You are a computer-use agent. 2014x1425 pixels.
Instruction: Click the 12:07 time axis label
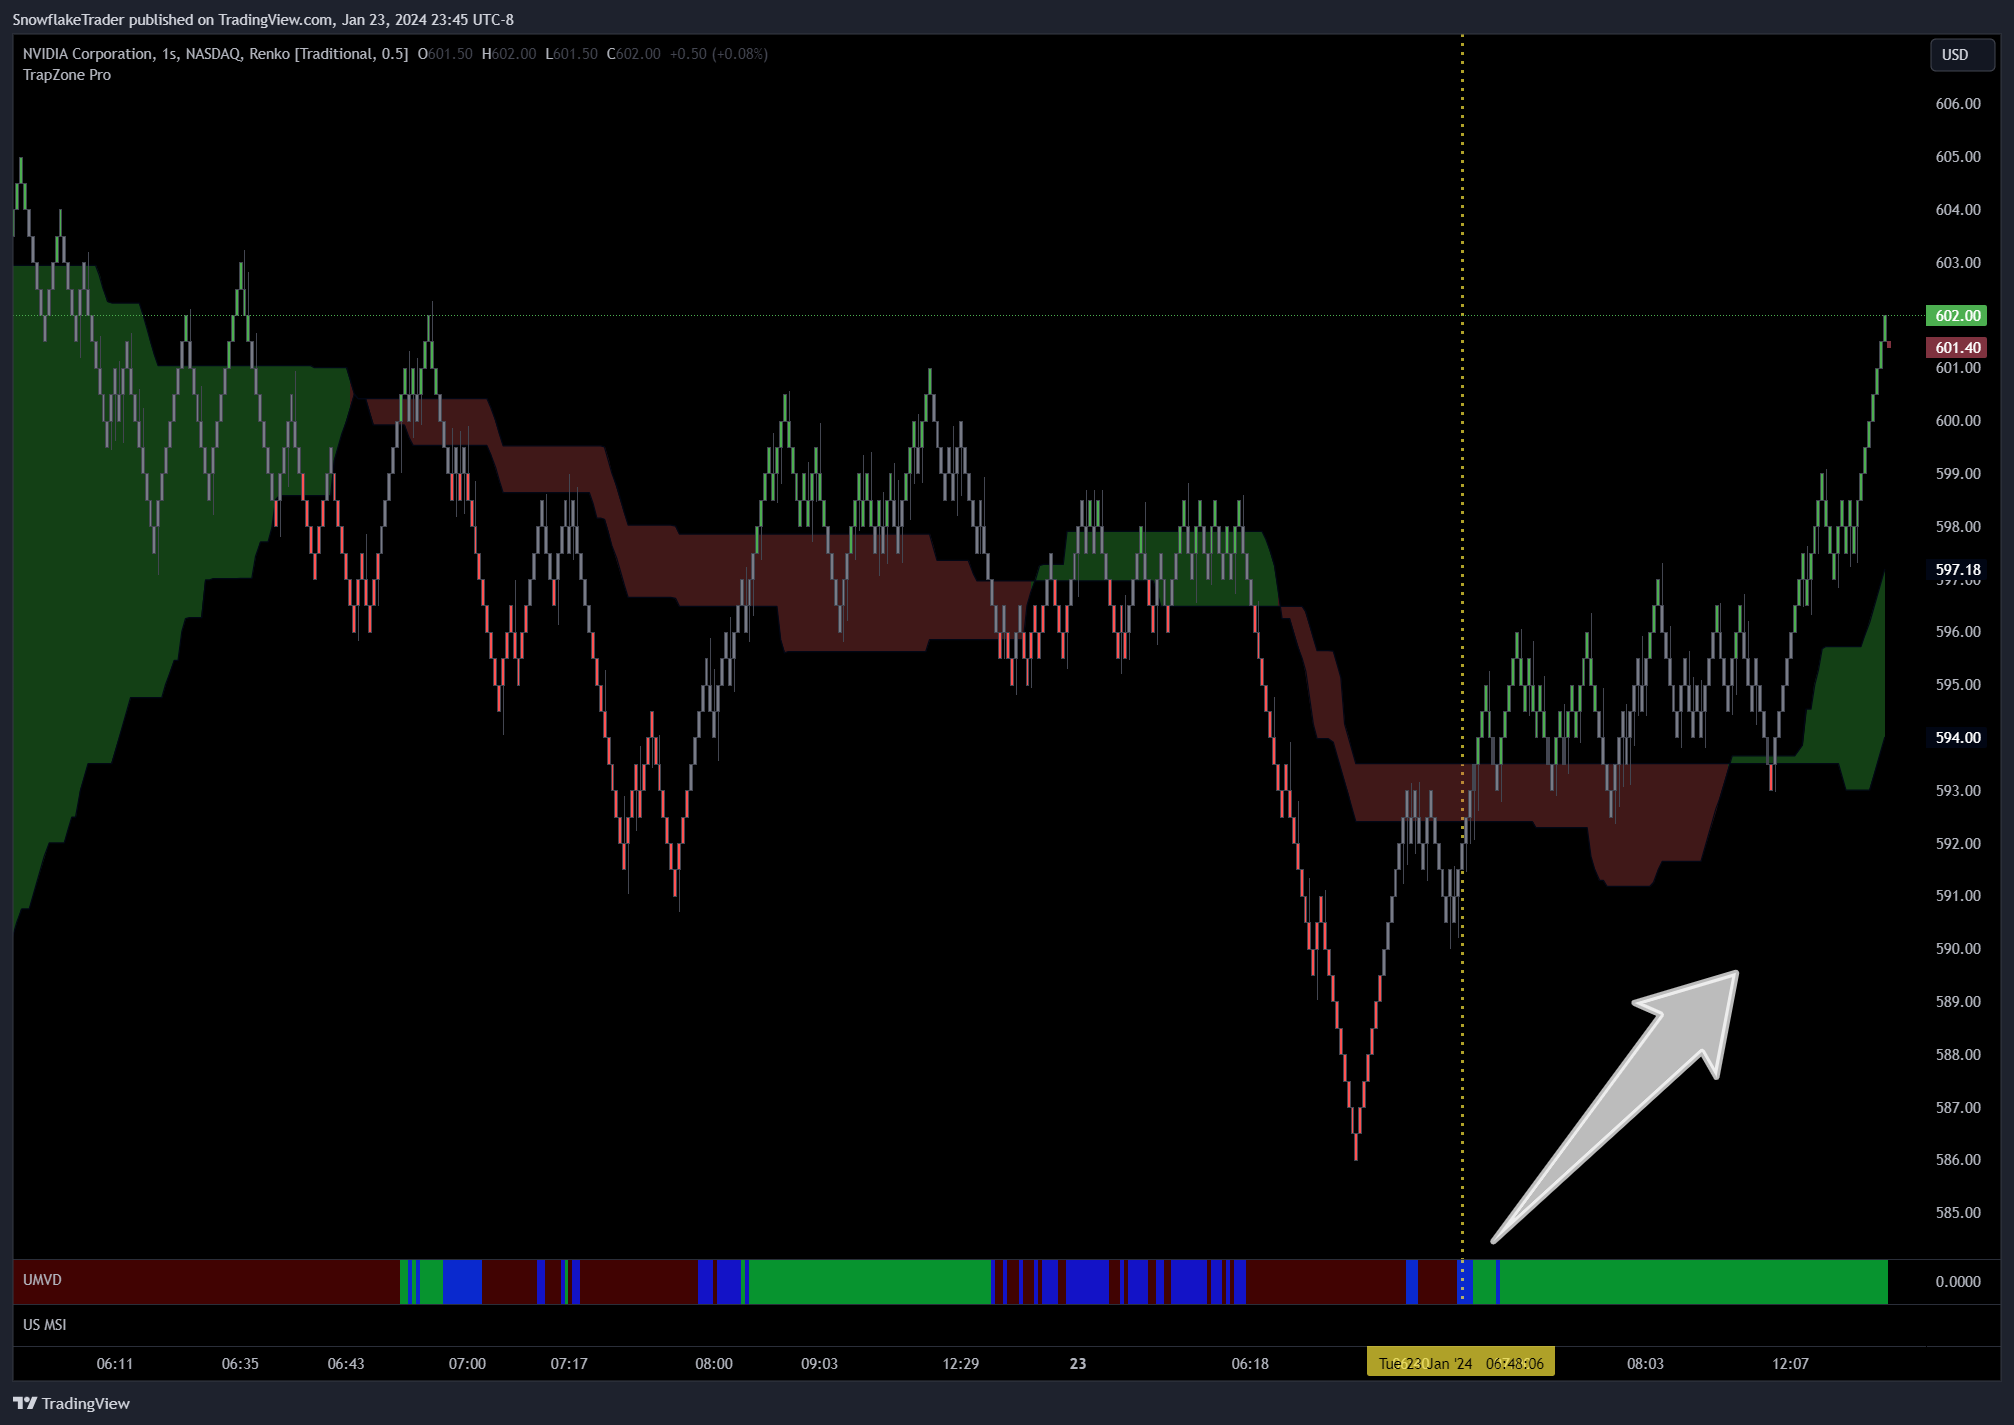(1790, 1363)
